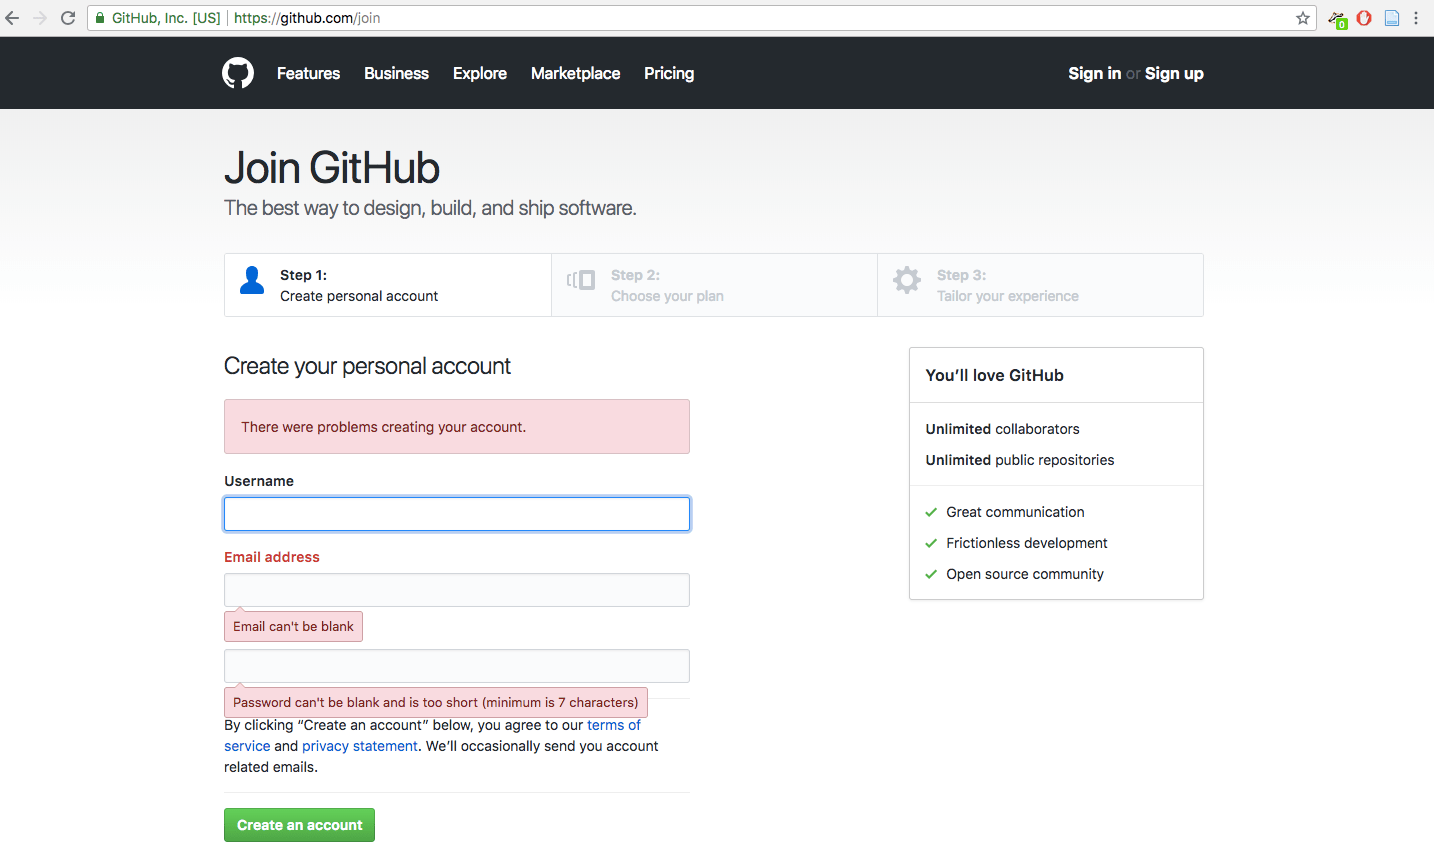This screenshot has height=863, width=1434.
Task: Open the terms of service link
Action: [x=614, y=725]
